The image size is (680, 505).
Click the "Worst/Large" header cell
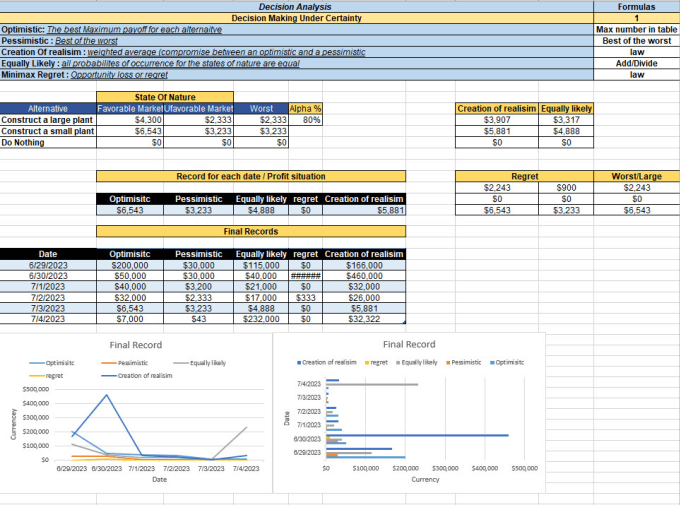pos(636,176)
